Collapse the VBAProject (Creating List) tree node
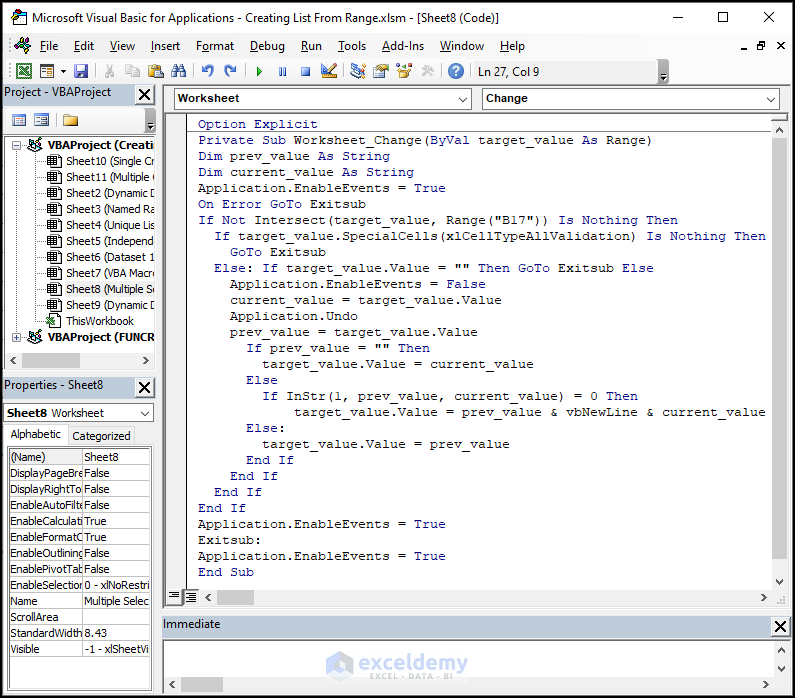This screenshot has height=698, width=795. [x=17, y=145]
